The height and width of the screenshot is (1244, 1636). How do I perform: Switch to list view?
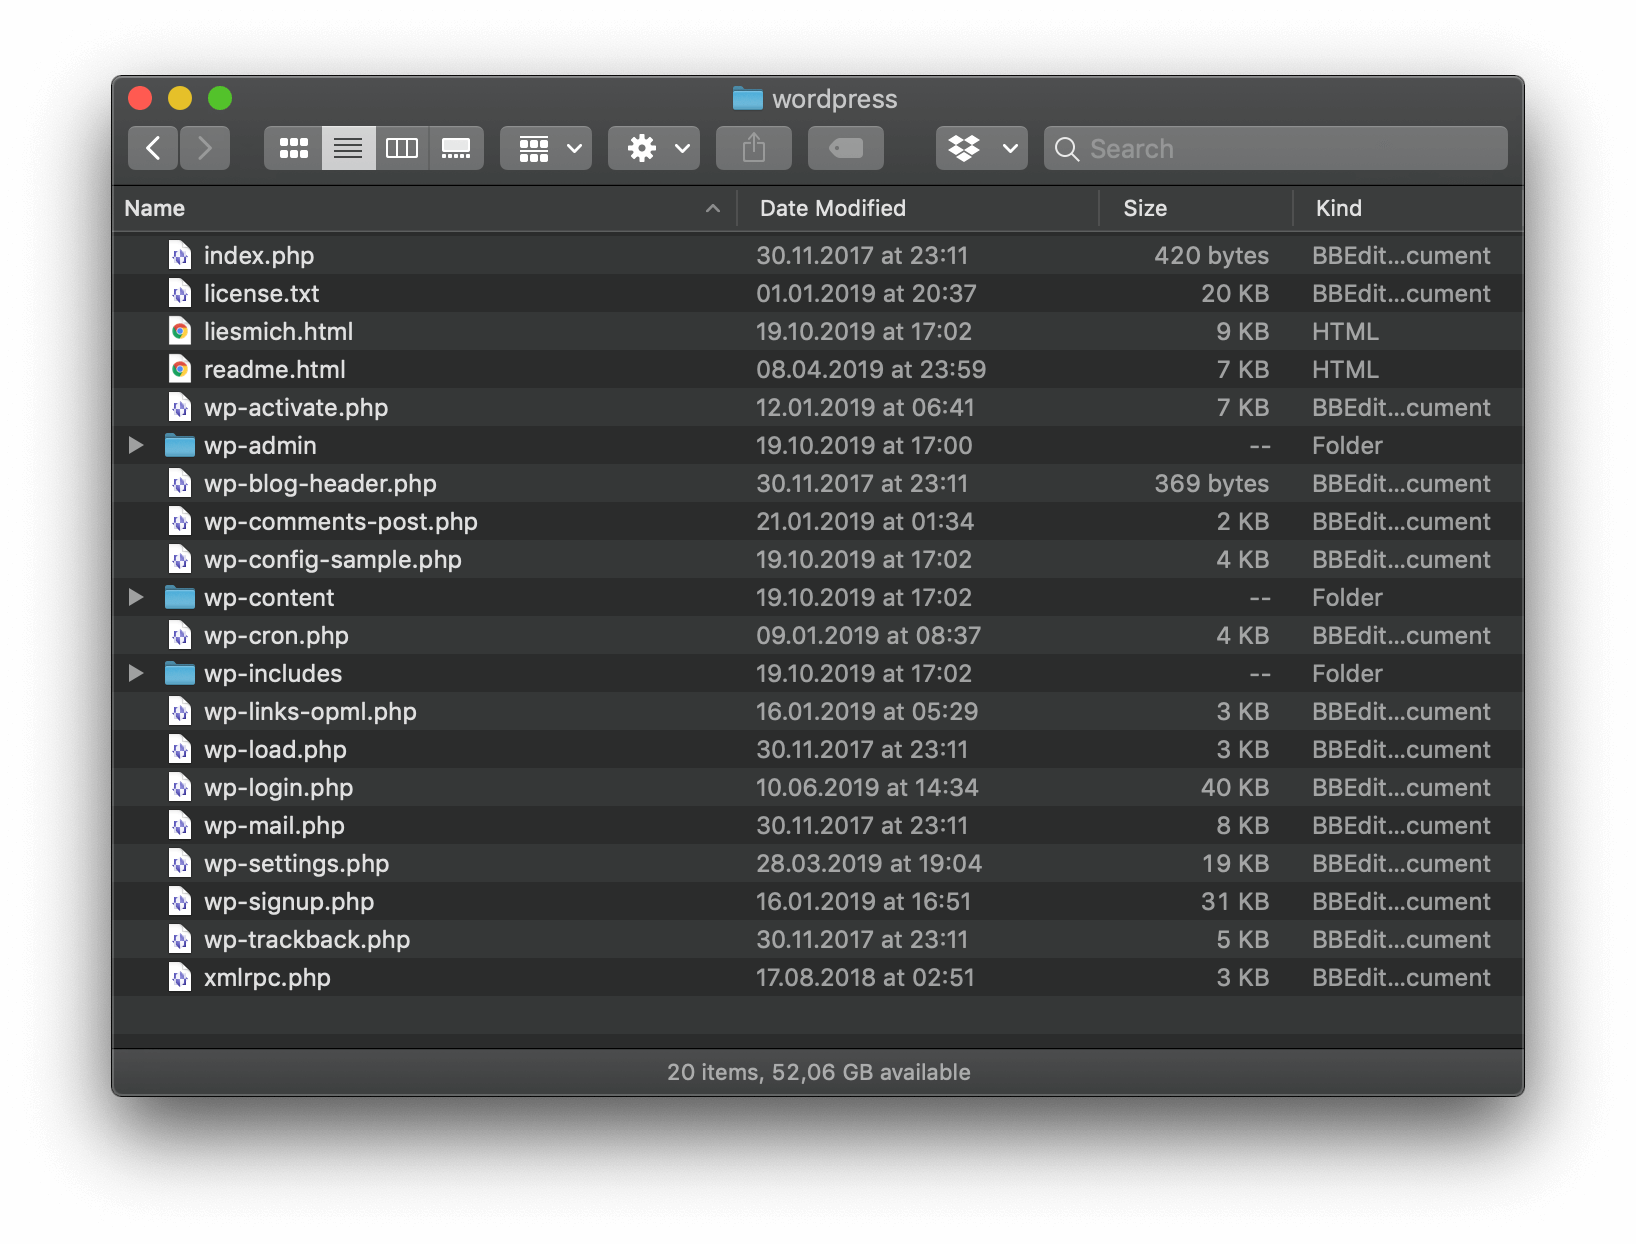(348, 148)
